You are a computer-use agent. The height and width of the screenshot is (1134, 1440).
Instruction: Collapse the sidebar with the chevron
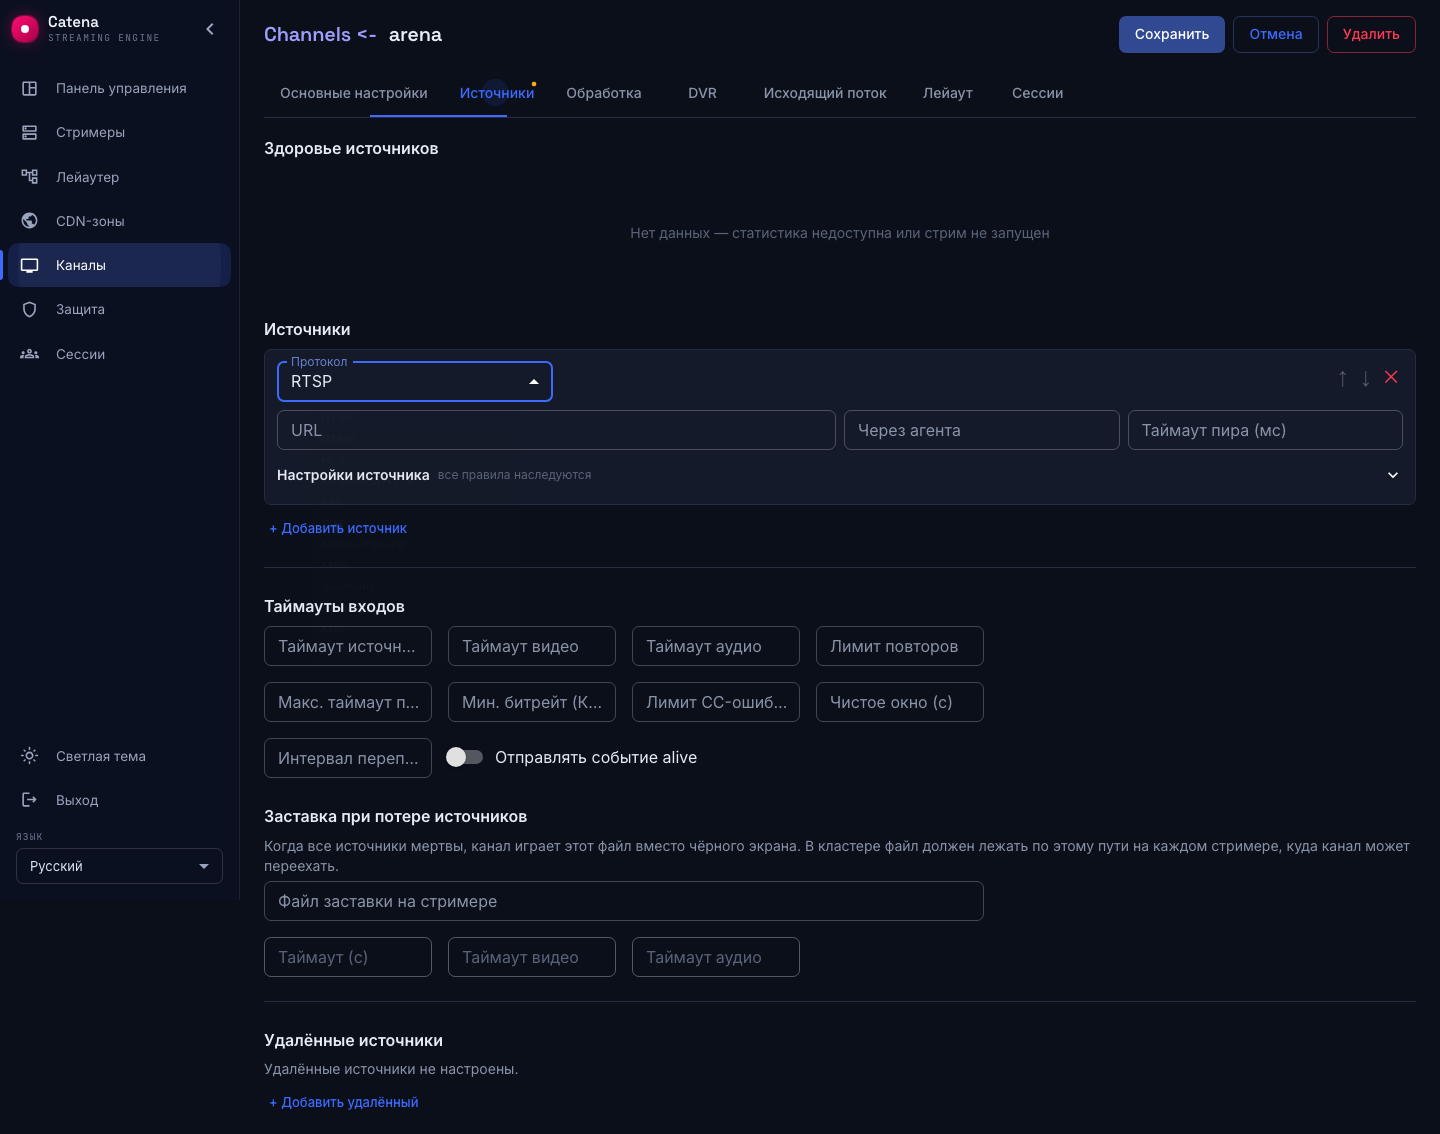210,29
